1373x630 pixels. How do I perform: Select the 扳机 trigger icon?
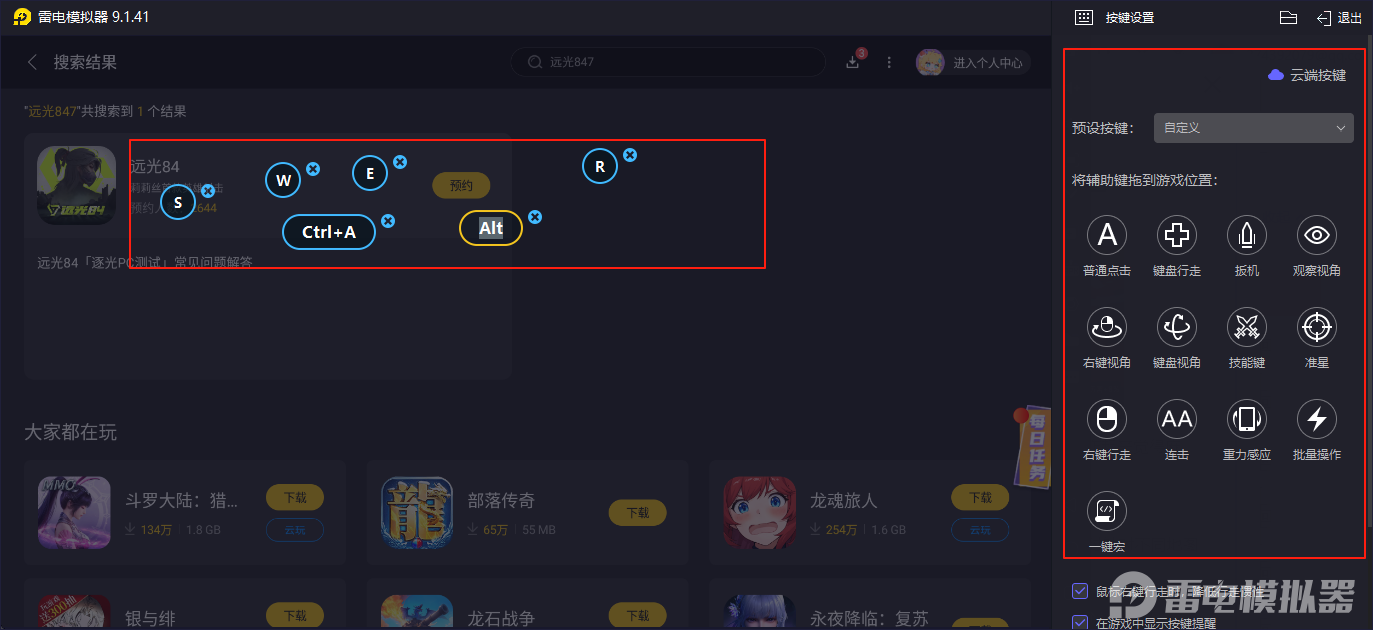point(1247,235)
